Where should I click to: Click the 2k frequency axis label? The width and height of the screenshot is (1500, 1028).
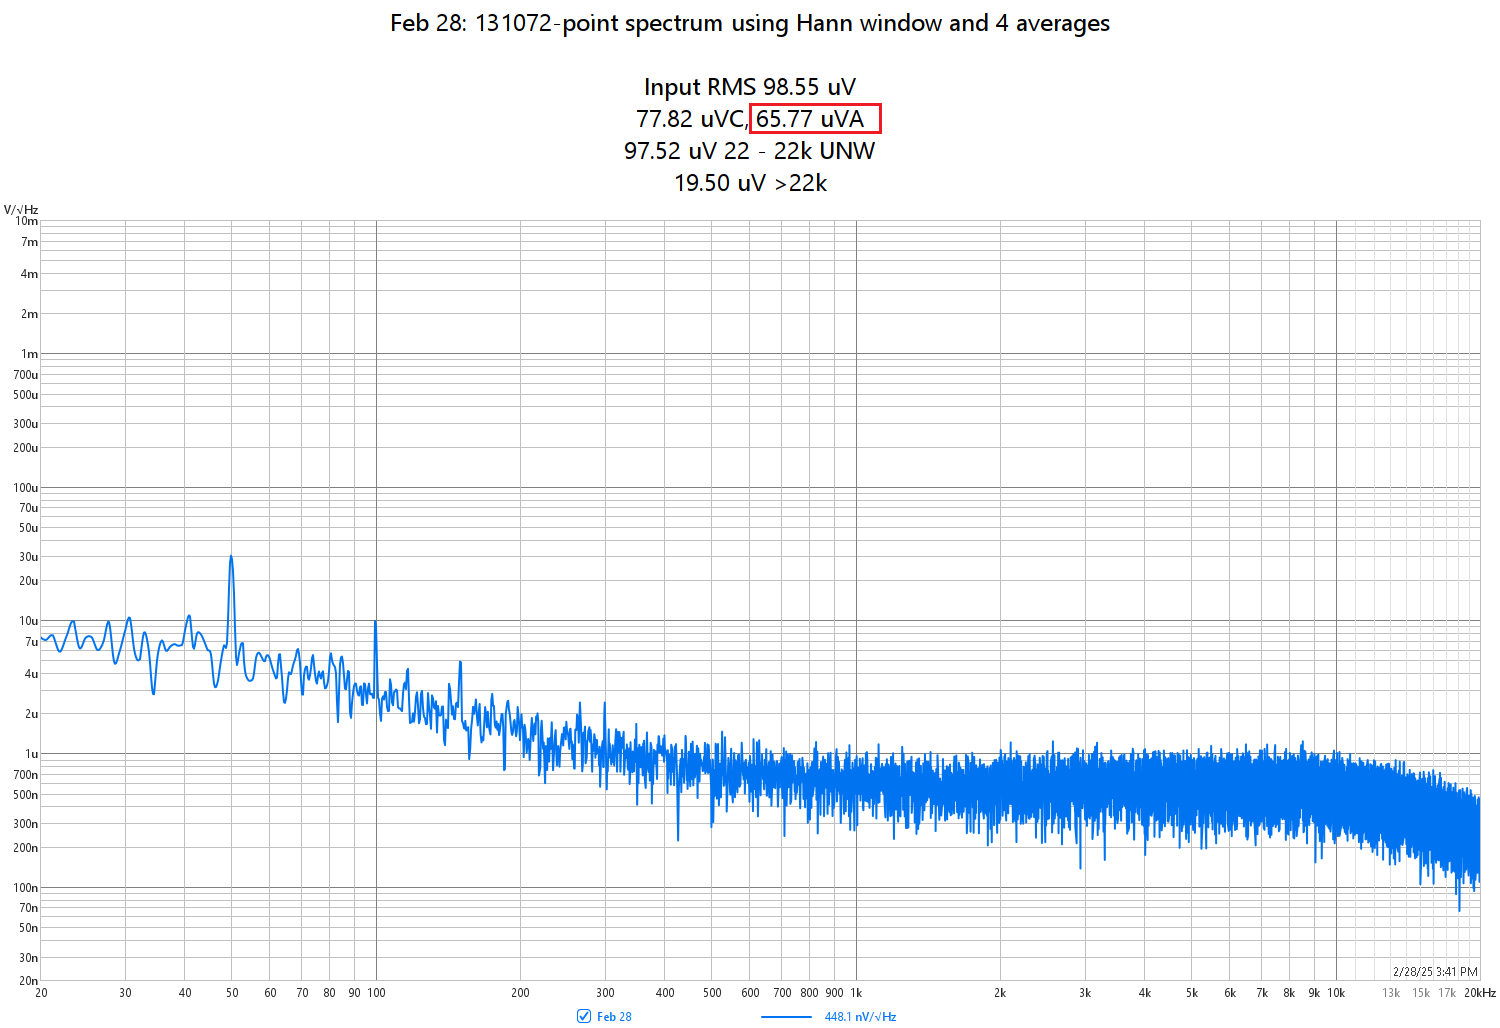click(x=1000, y=993)
